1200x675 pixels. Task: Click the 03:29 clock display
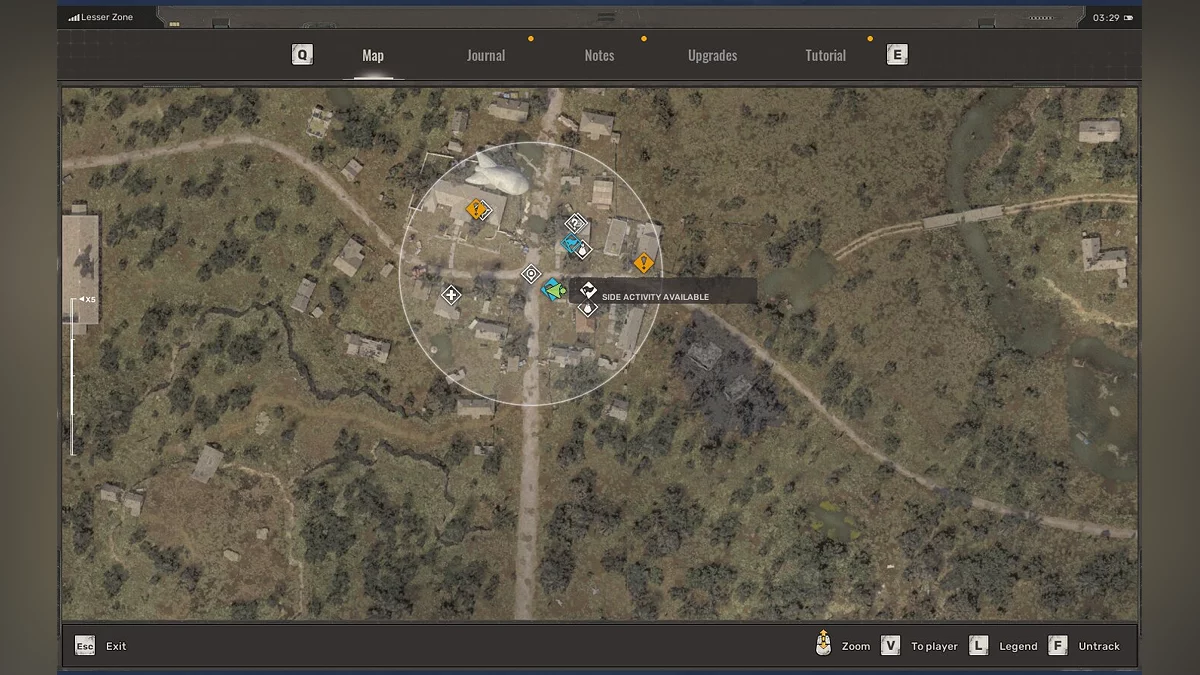(1106, 17)
